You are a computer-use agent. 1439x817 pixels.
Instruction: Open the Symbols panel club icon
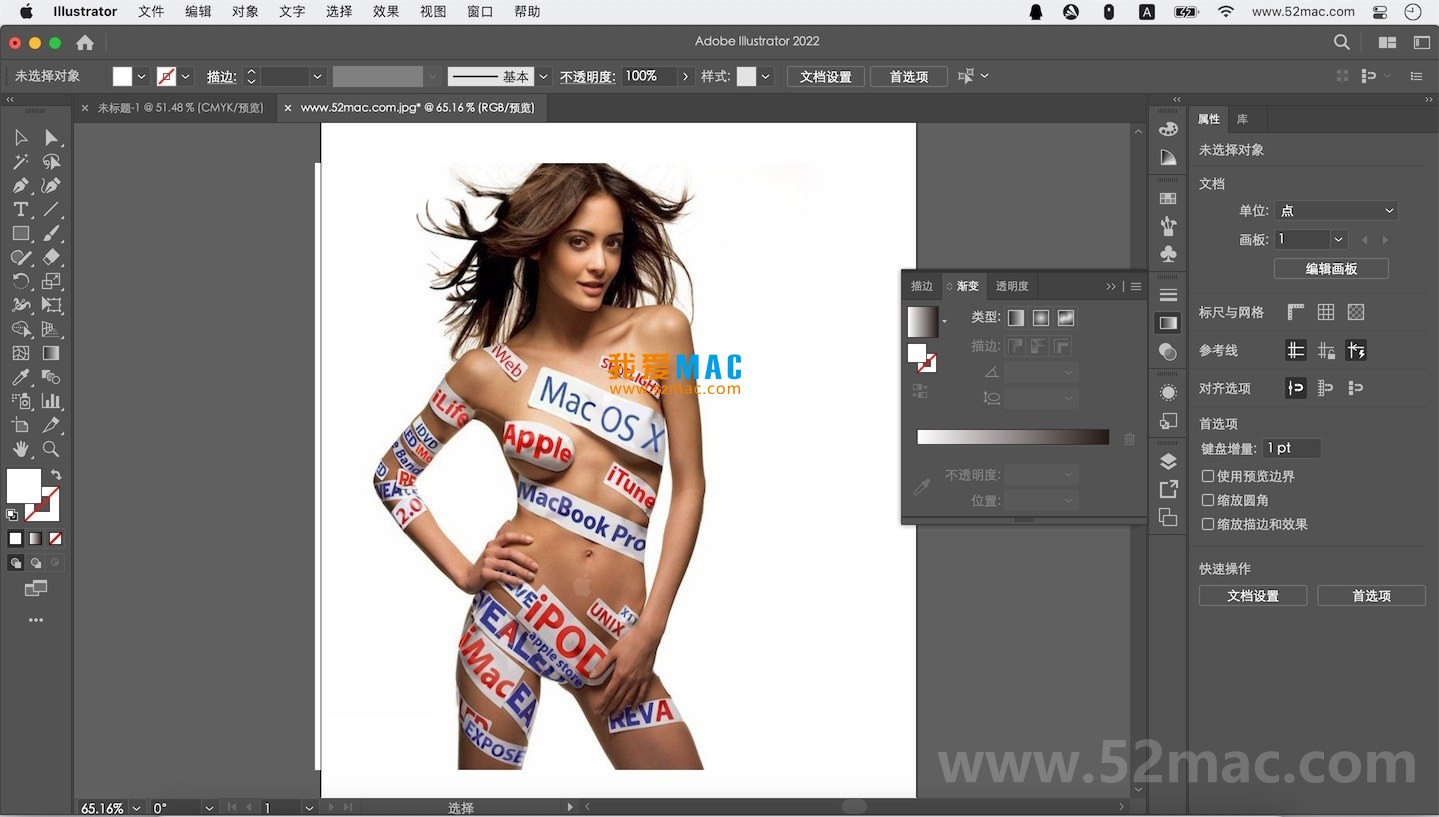click(x=1168, y=254)
